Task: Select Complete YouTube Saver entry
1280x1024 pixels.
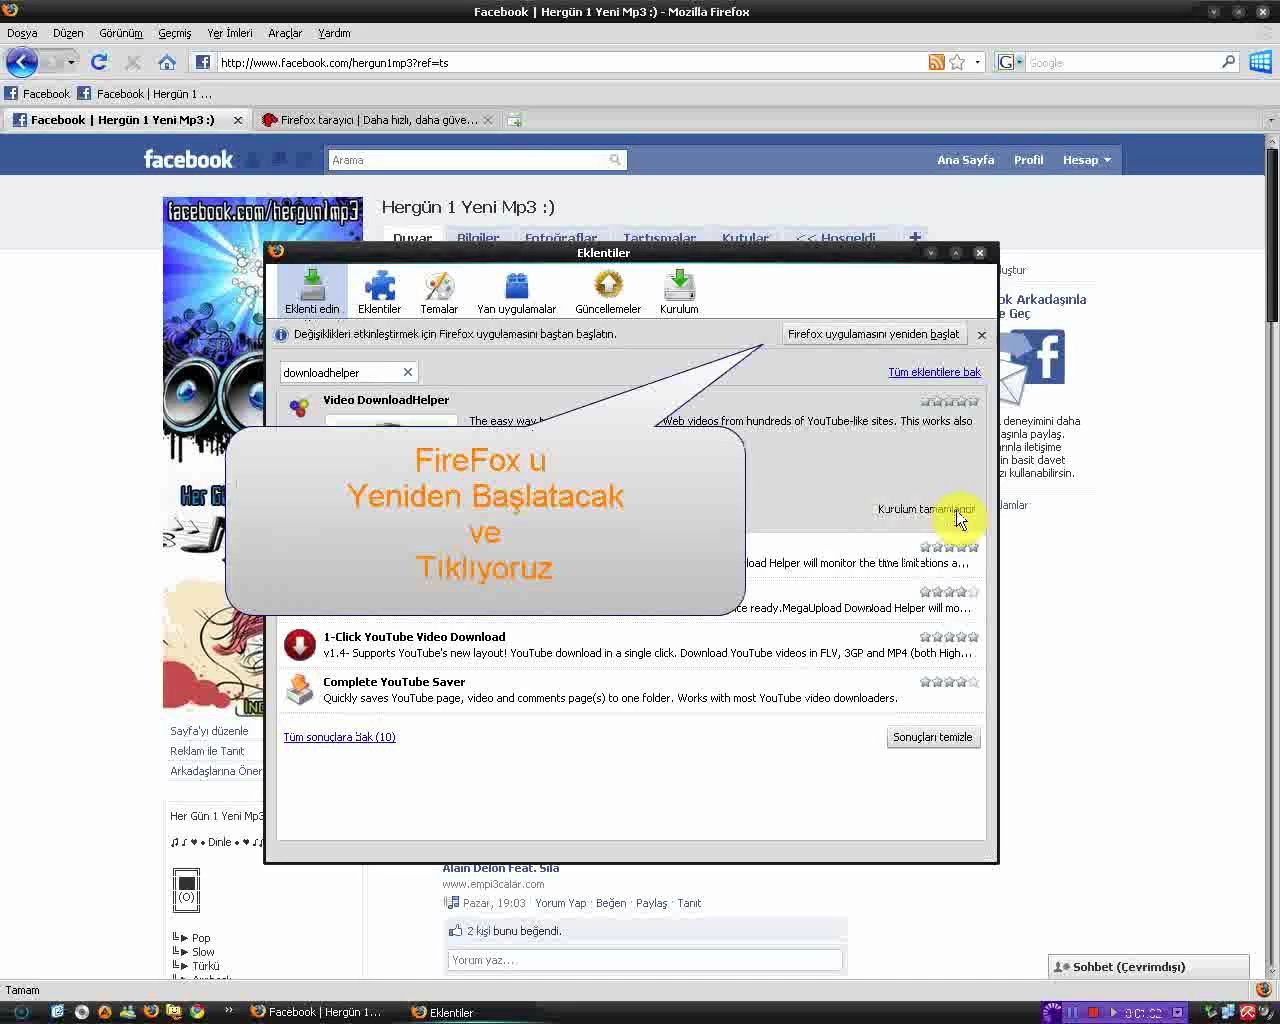Action: pos(631,690)
